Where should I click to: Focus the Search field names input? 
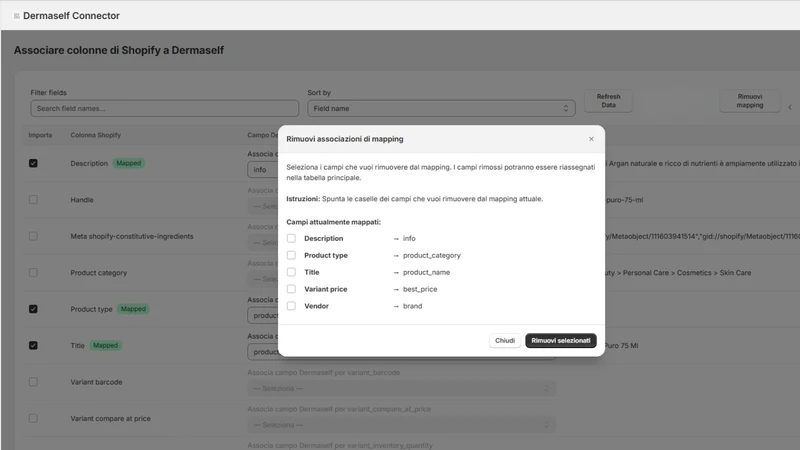tap(164, 108)
